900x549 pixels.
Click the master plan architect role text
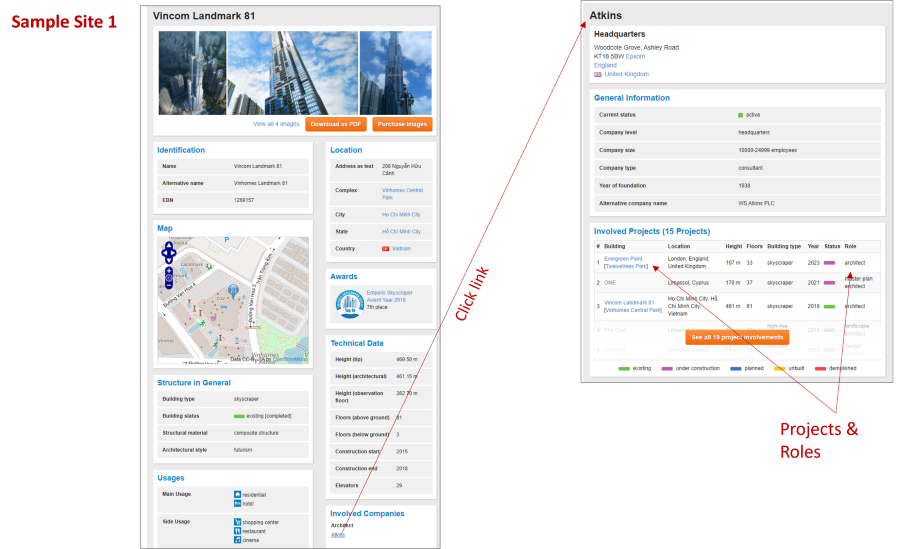858,283
